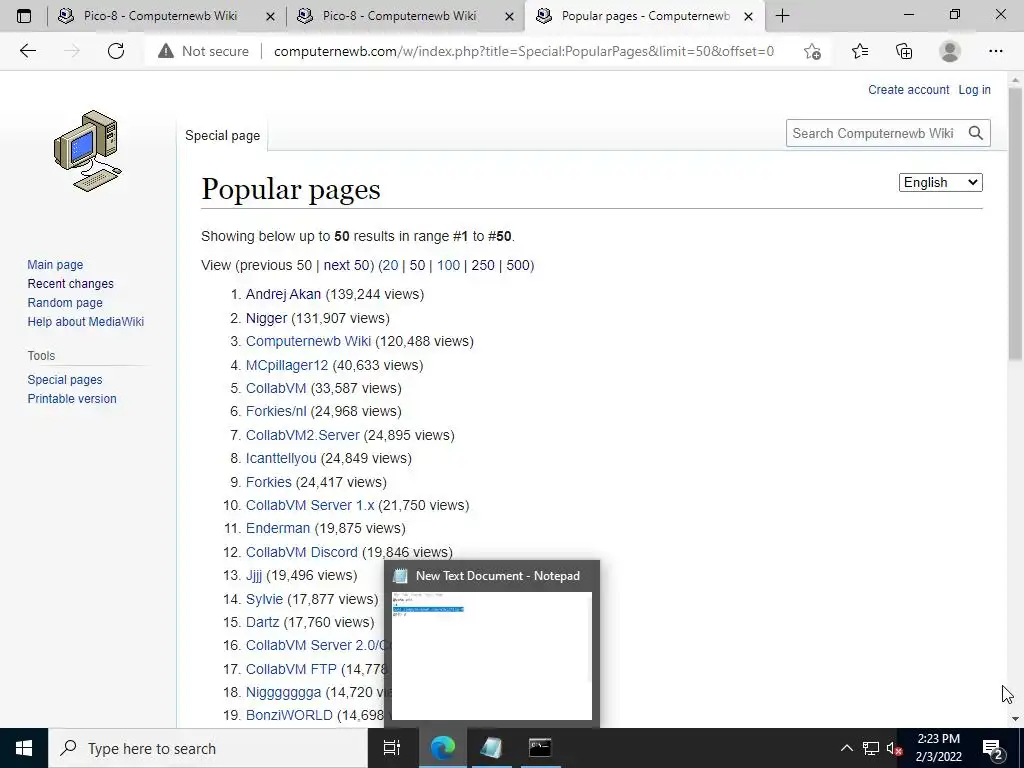
Task: Open the CollabVM Discord page link
Action: (302, 552)
